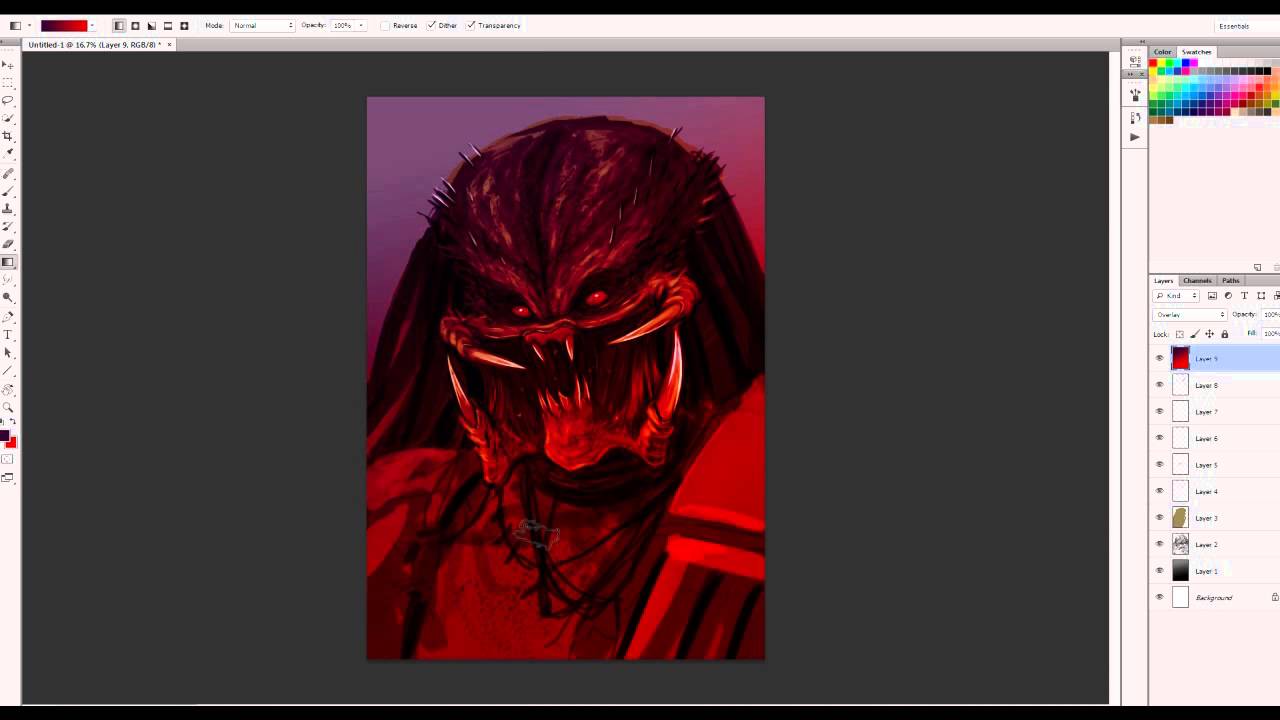
Task: Switch to the Paths tab
Action: 1231,281
